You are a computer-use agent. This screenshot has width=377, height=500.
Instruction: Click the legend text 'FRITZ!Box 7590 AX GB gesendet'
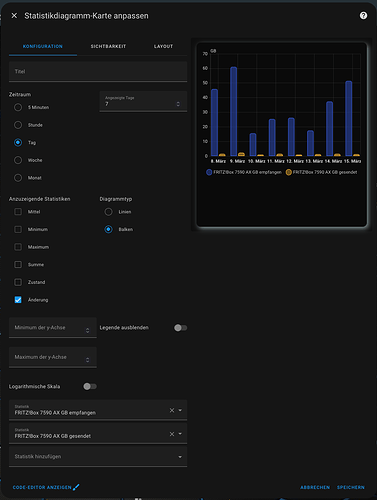(325, 172)
